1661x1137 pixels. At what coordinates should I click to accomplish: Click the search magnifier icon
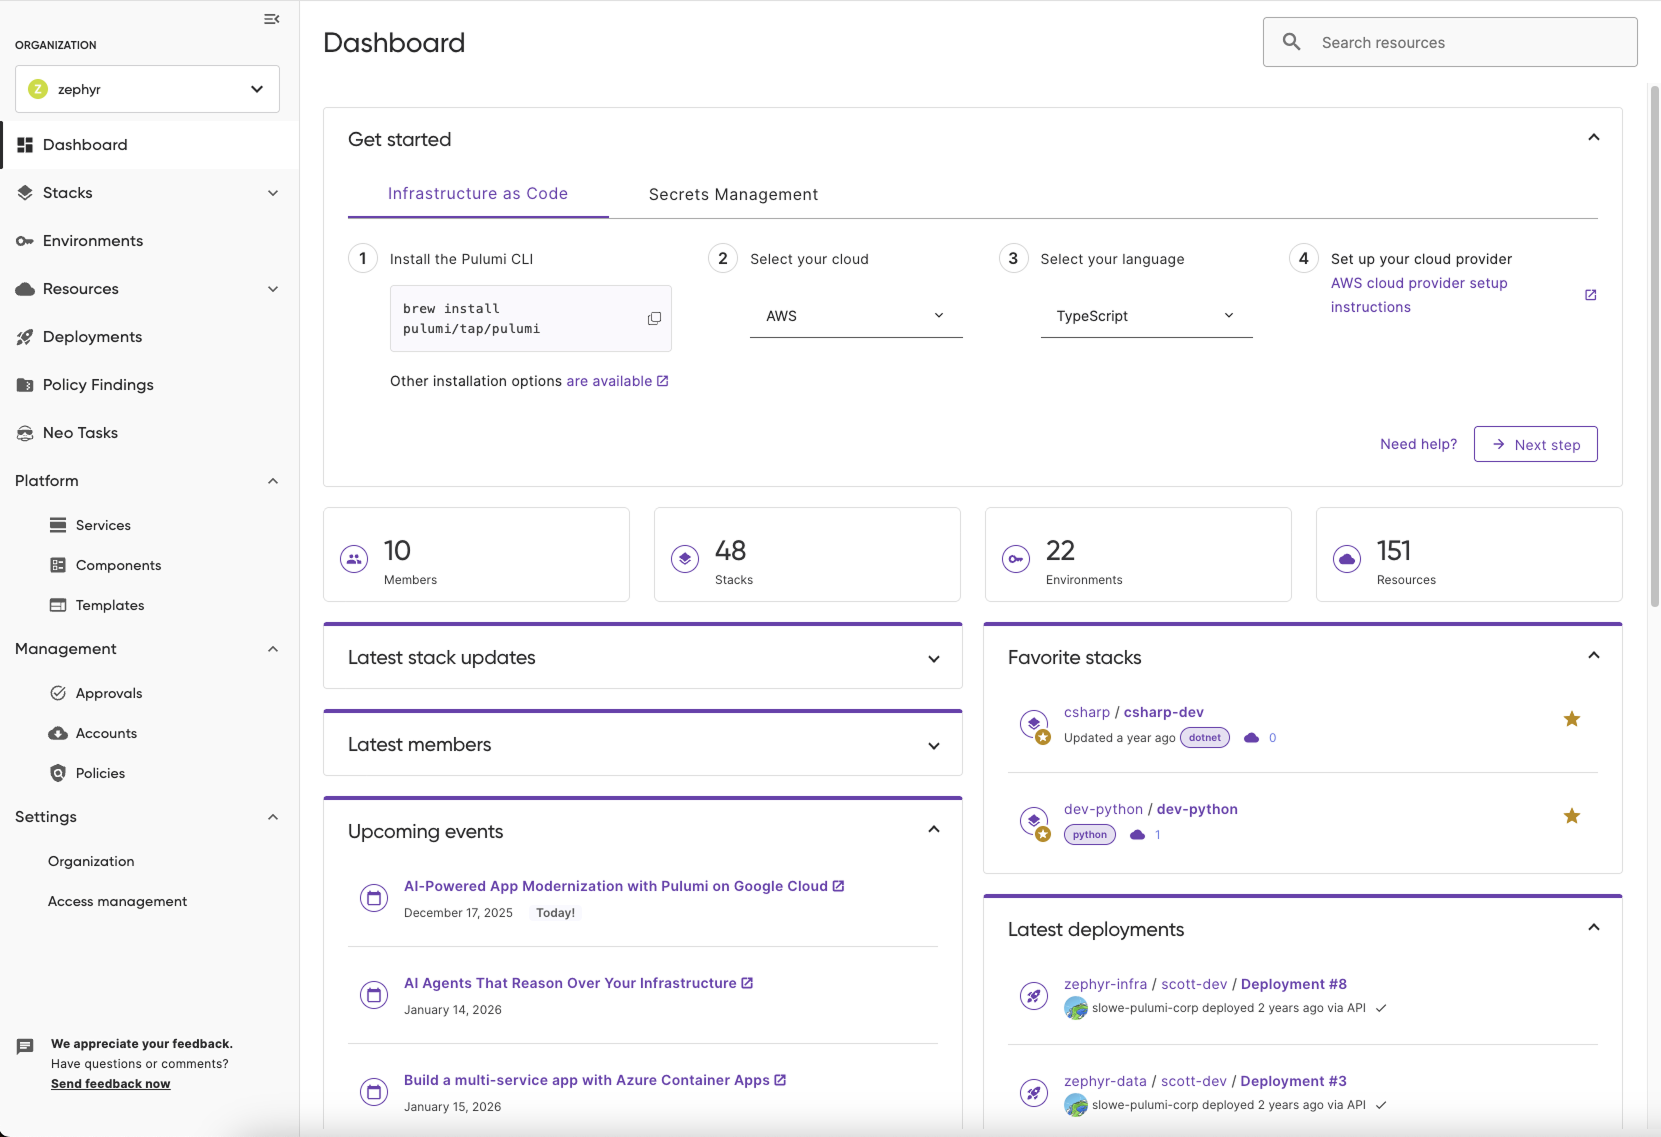tap(1292, 42)
